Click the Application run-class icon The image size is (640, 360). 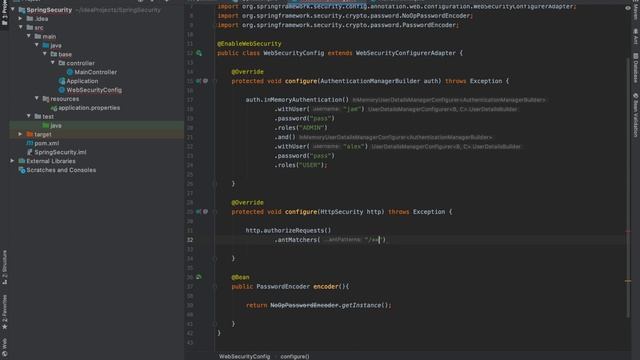pos(62,81)
